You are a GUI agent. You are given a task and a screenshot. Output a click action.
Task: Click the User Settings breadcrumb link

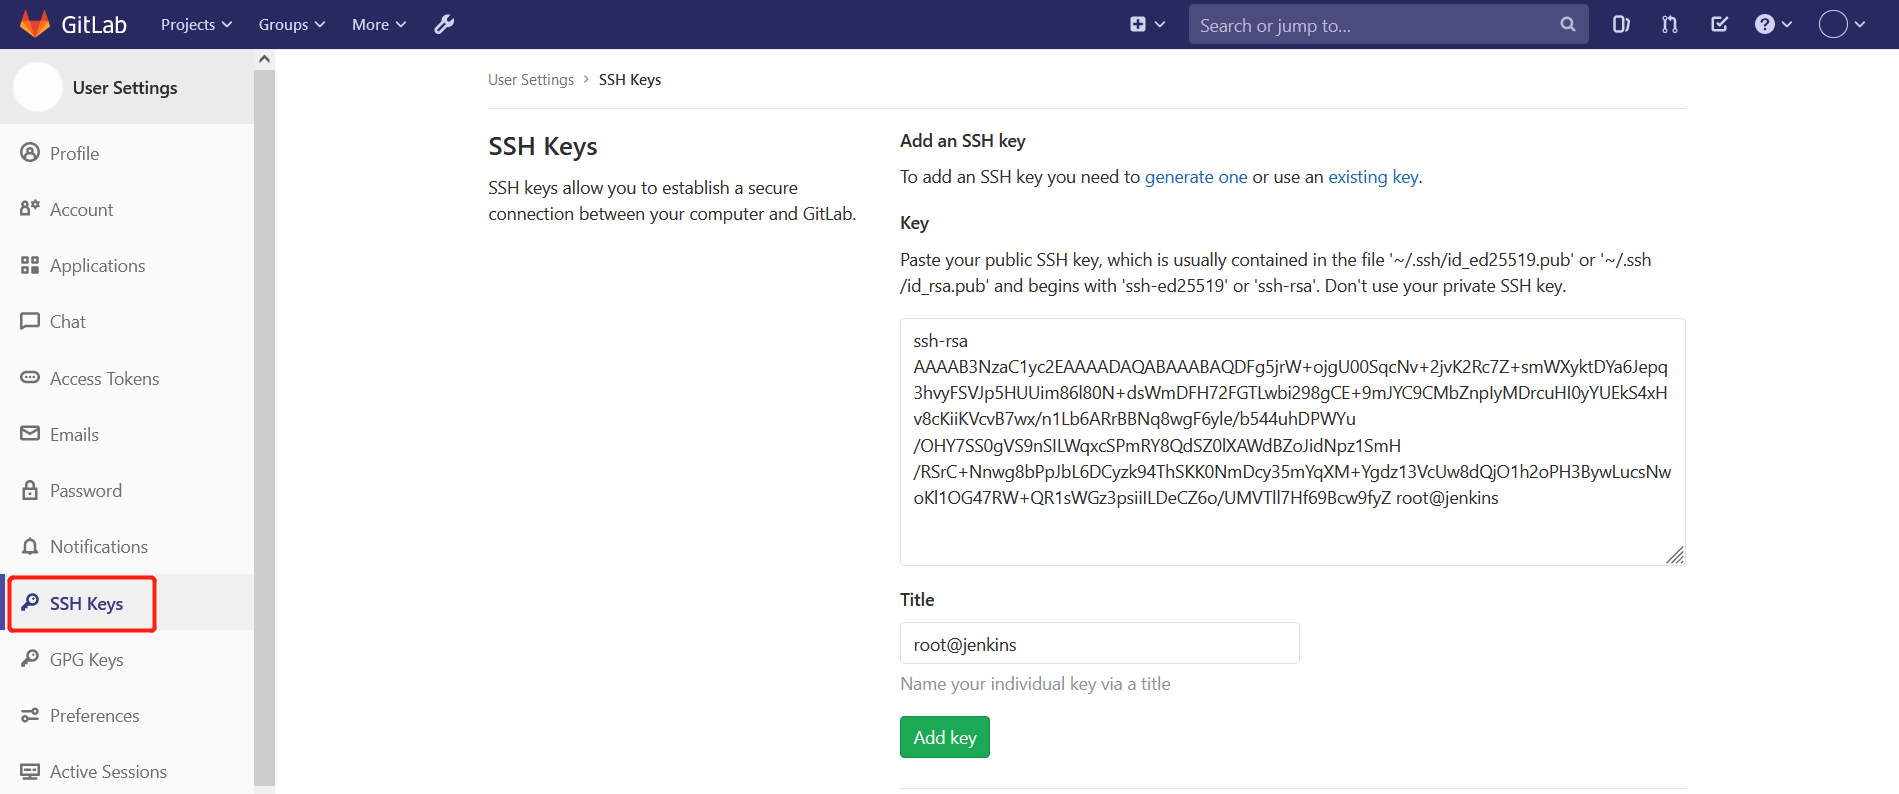531,79
